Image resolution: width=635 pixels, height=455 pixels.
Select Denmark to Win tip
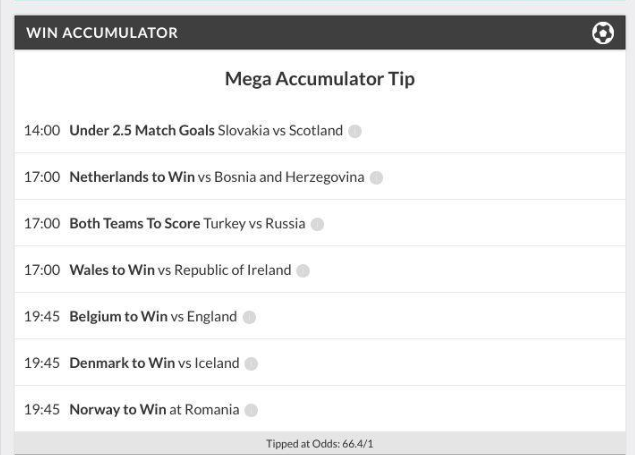pos(122,363)
